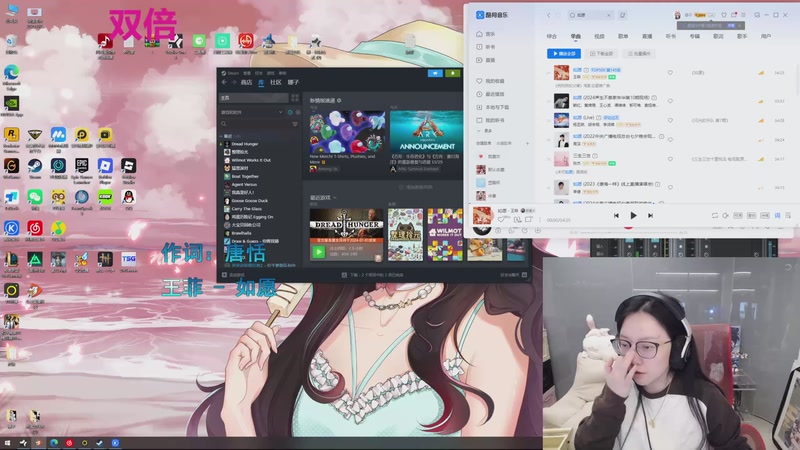Screen dimensions: 800x450
Task: Click Add a Game at Steam bottom
Action: (233, 275)
